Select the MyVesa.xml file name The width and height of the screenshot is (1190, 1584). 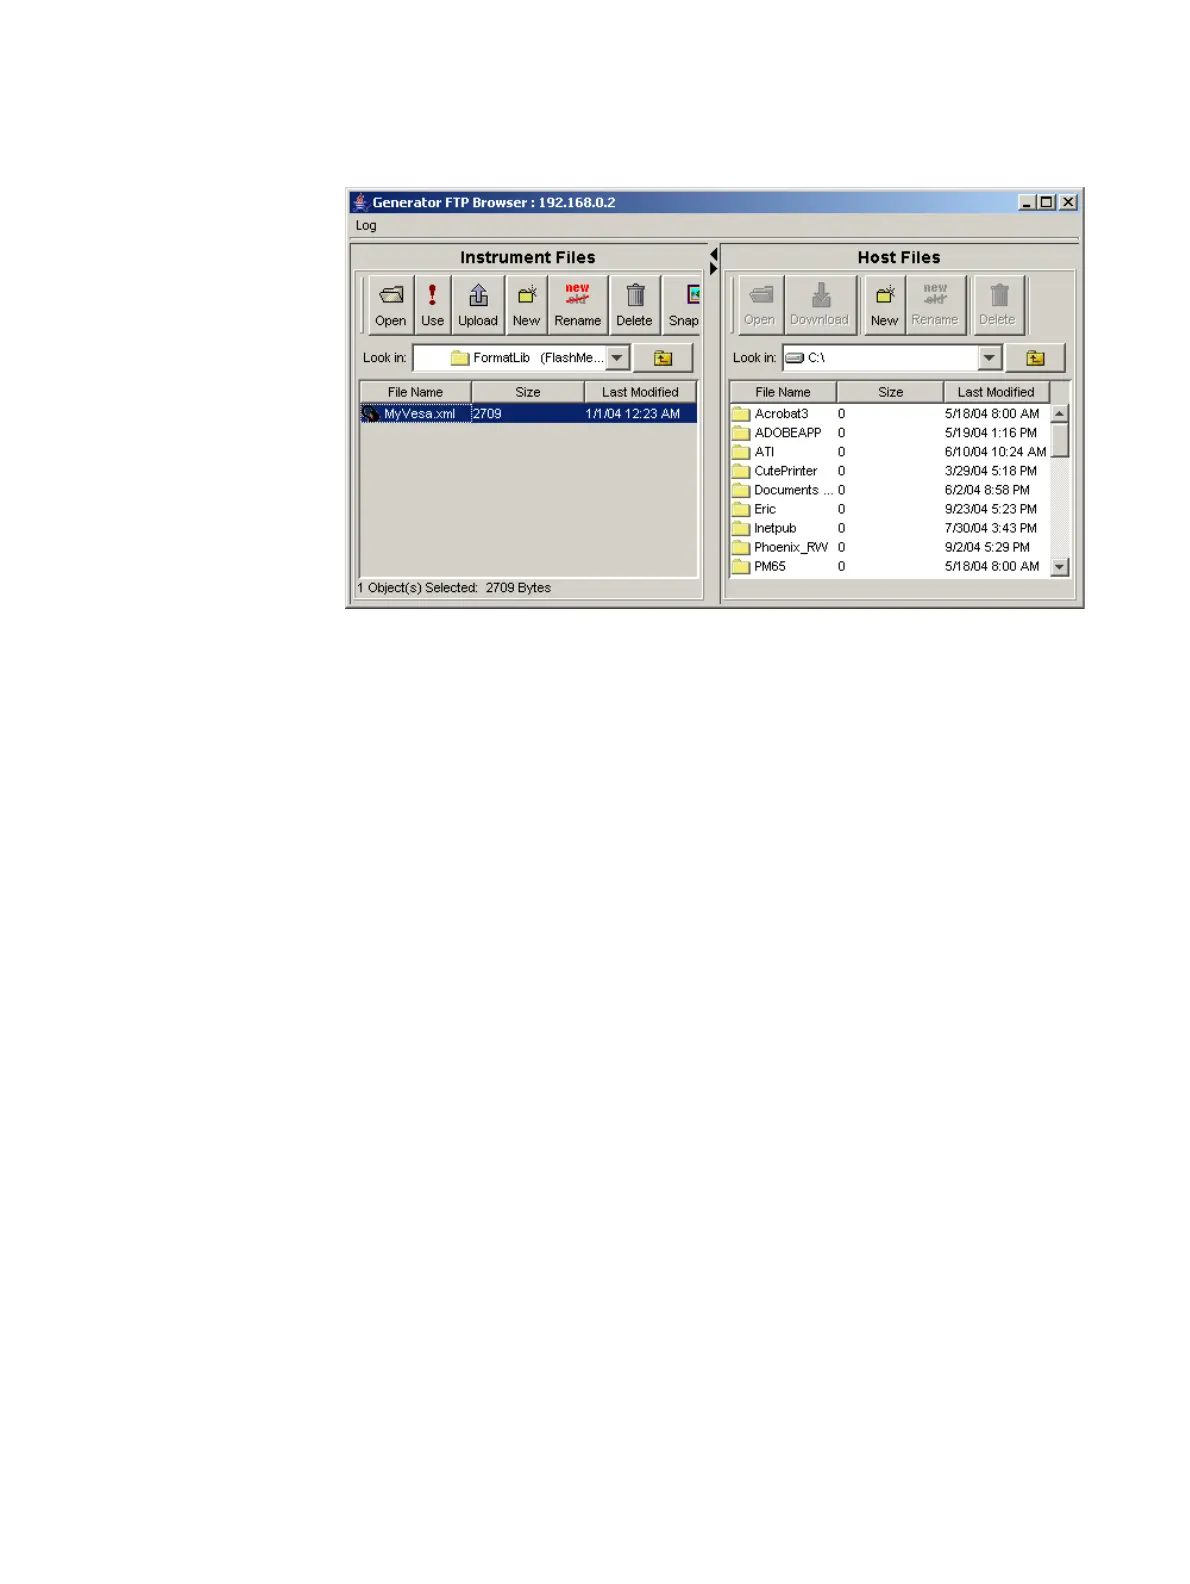[x=419, y=414]
